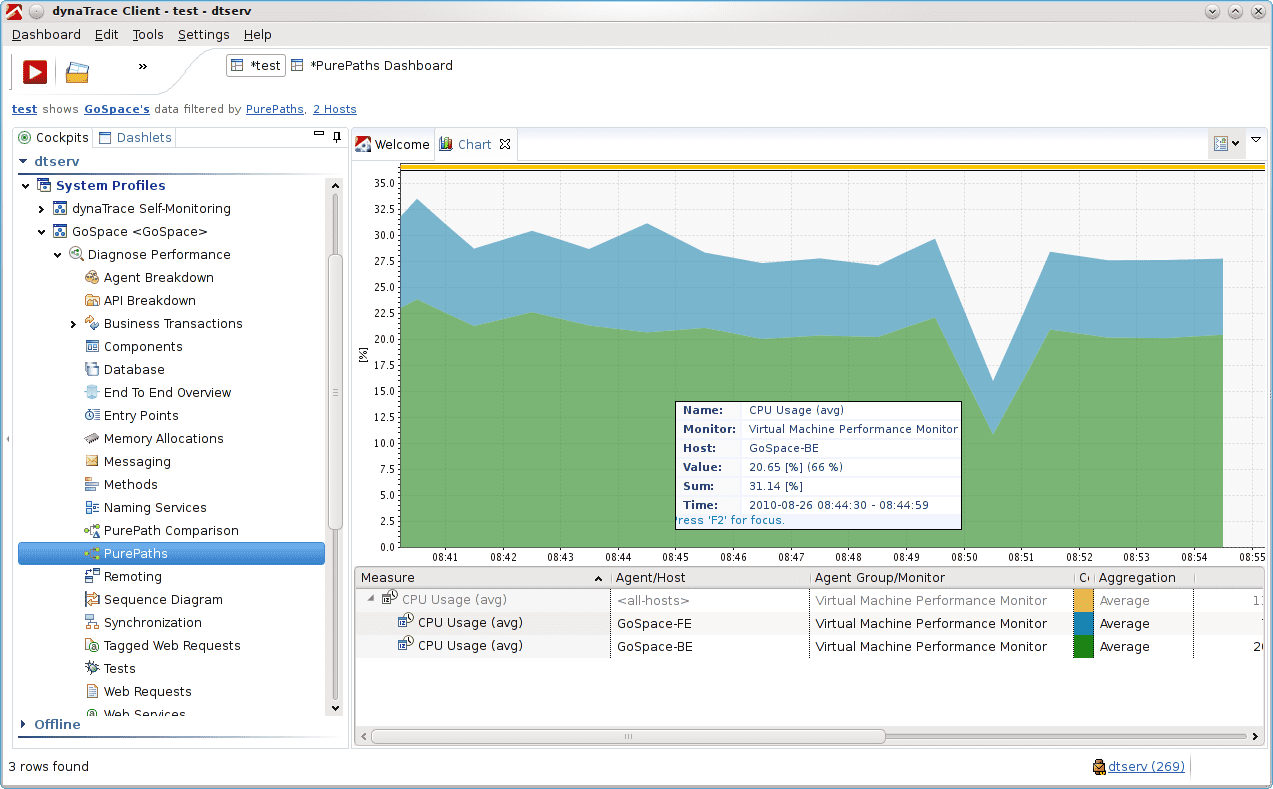Close the Chart tab
The image size is (1273, 789).
505,144
